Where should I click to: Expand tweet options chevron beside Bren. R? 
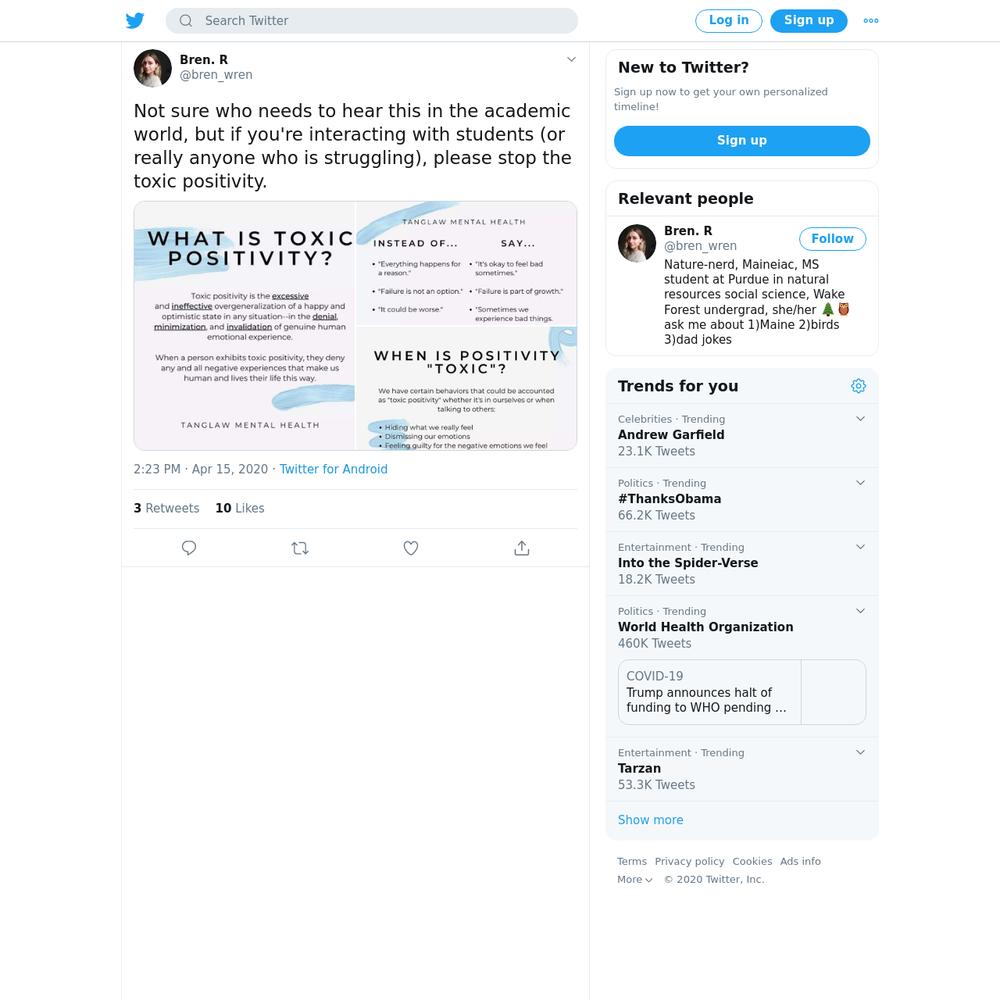tap(571, 59)
